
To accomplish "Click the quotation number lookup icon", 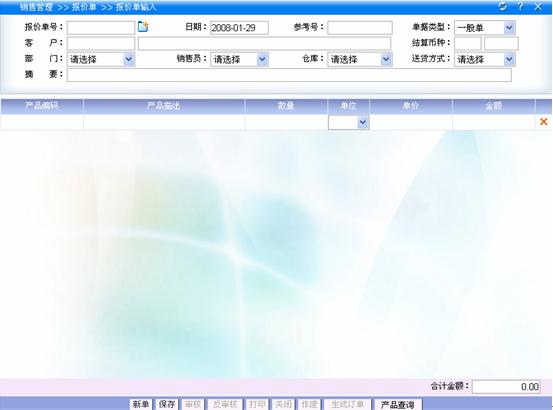I will tap(143, 26).
